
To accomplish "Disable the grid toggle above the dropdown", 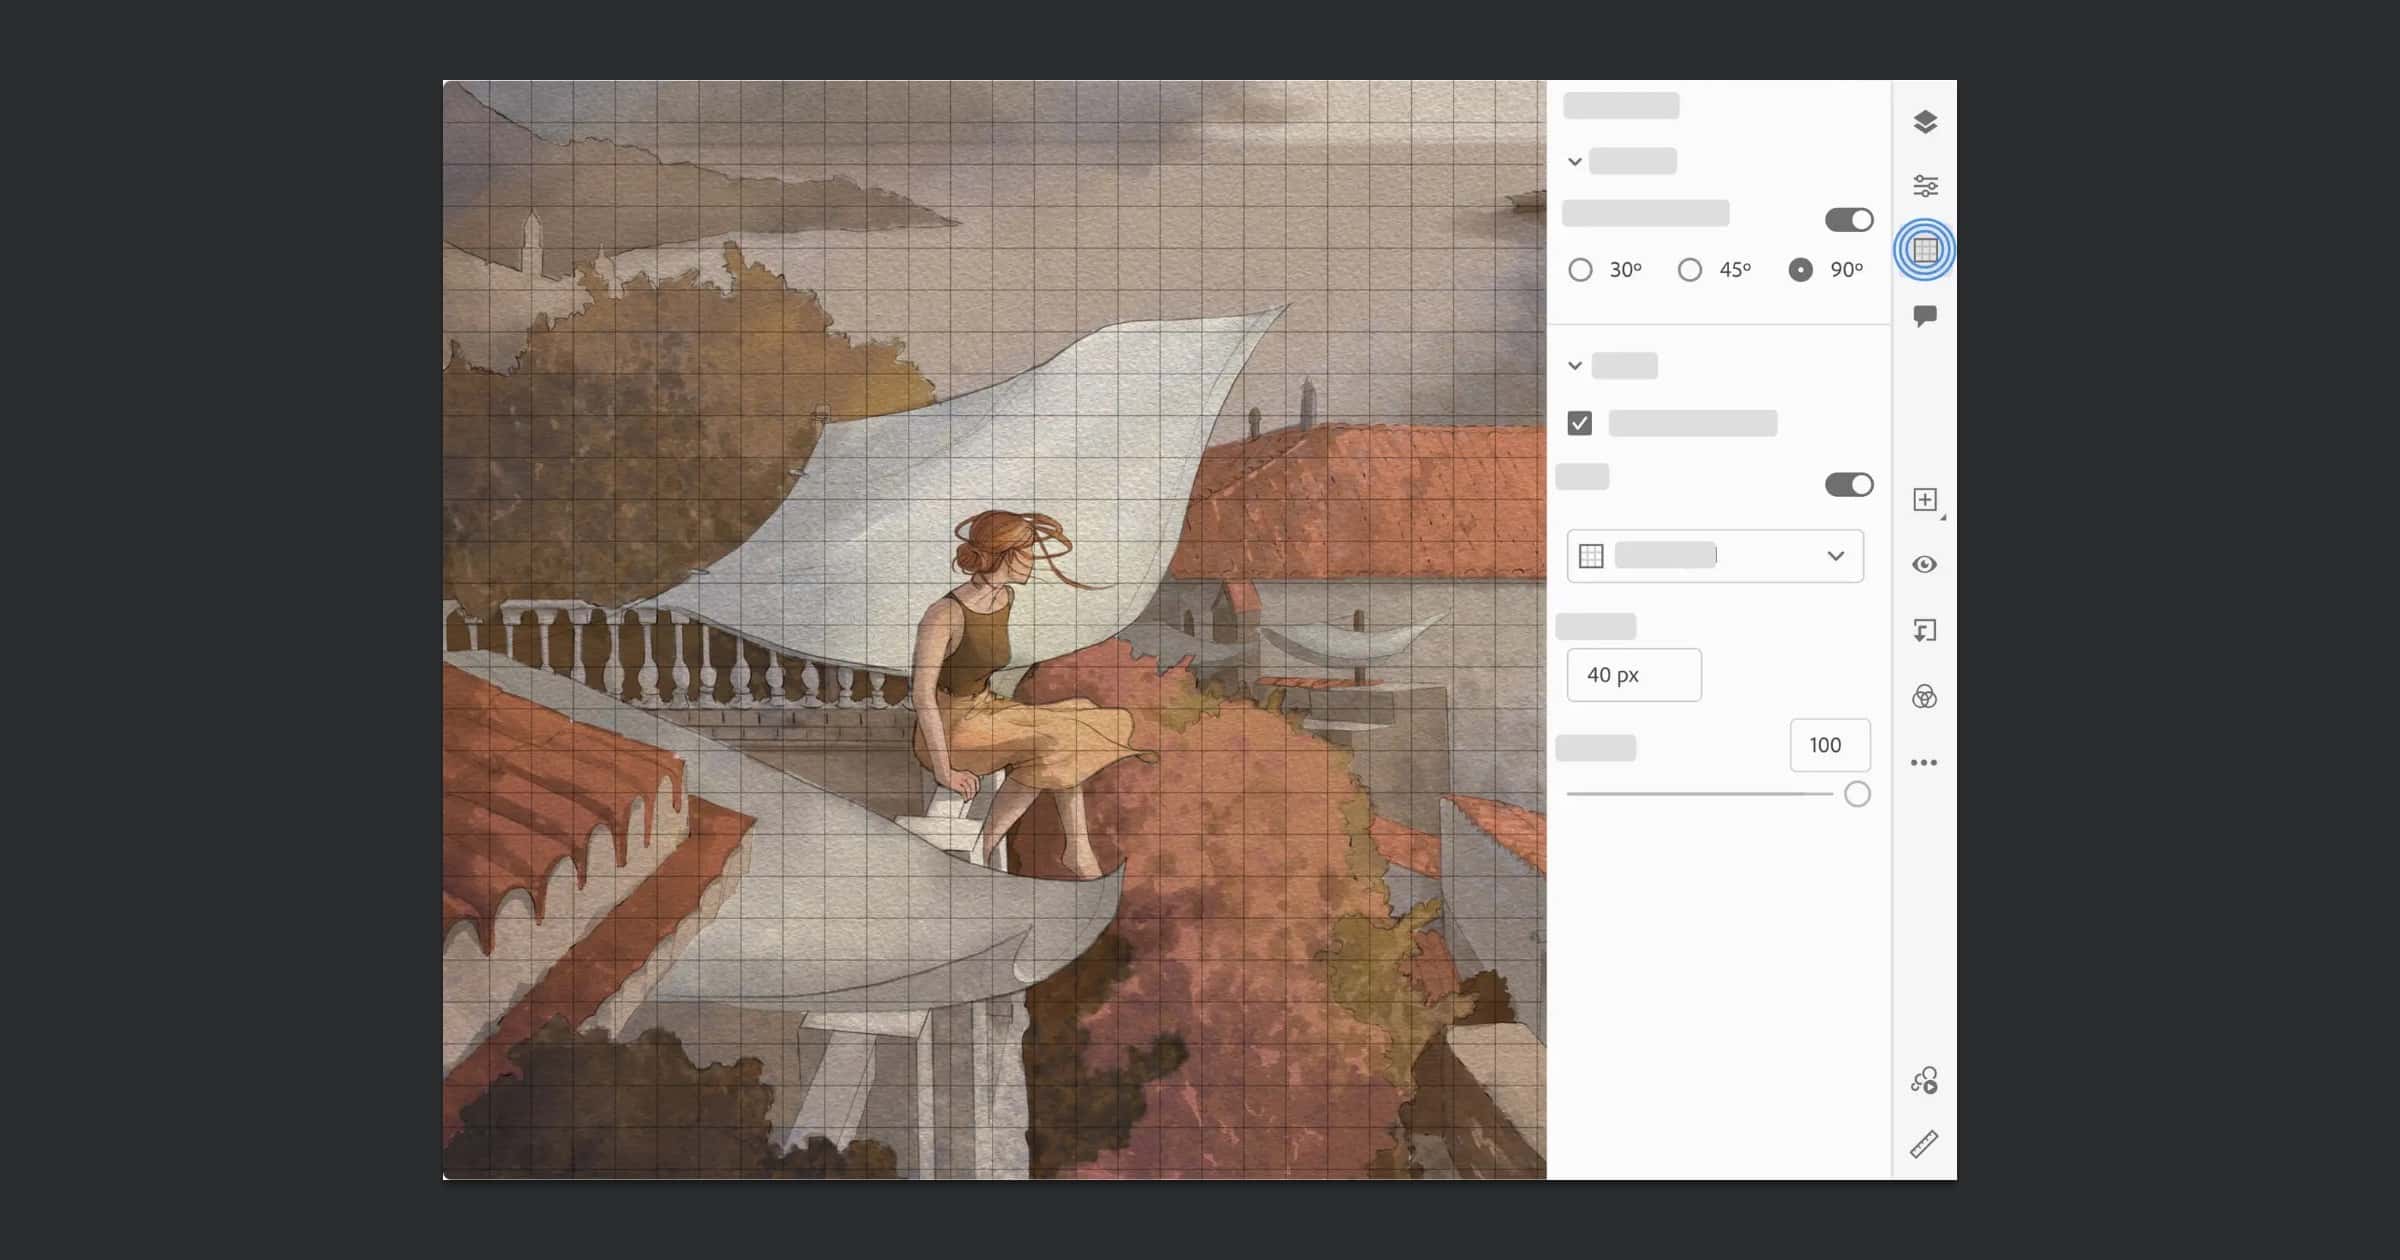I will coord(1848,485).
